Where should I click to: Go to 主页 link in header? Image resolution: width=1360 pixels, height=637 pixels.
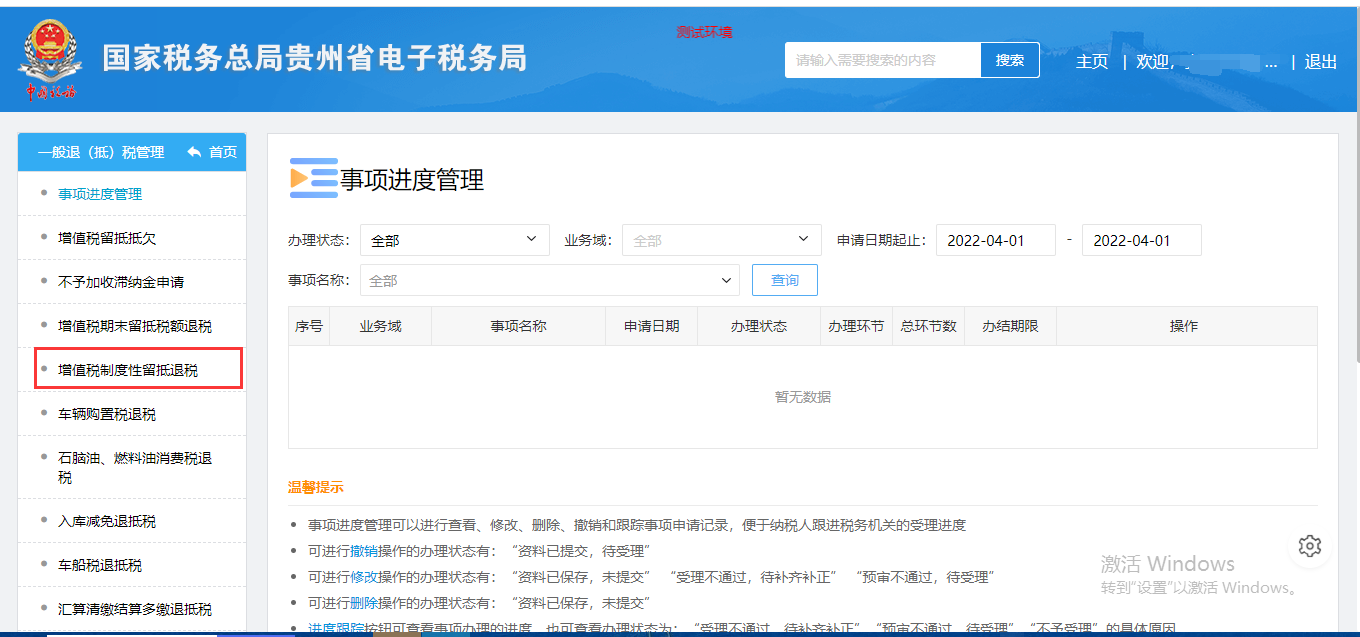point(1092,62)
